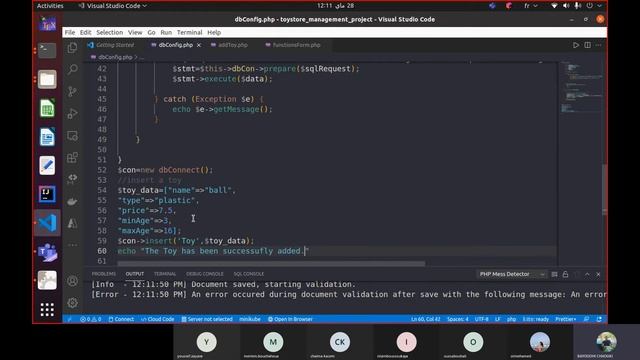Open the Help menu

point(214,32)
